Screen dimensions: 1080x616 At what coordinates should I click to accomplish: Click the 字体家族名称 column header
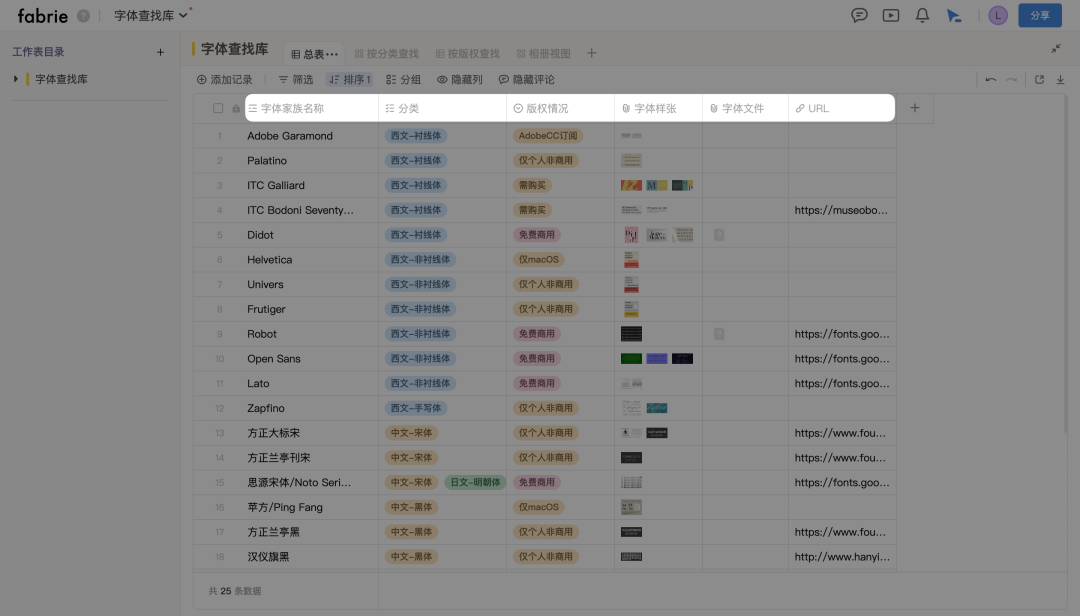(x=312, y=108)
